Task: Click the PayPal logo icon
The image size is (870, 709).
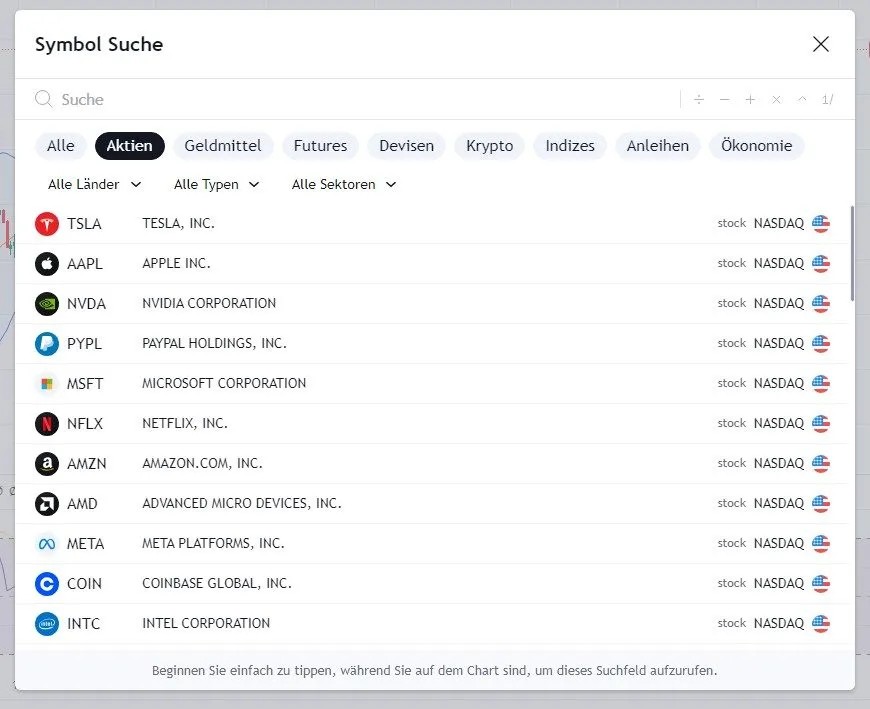Action: 47,344
